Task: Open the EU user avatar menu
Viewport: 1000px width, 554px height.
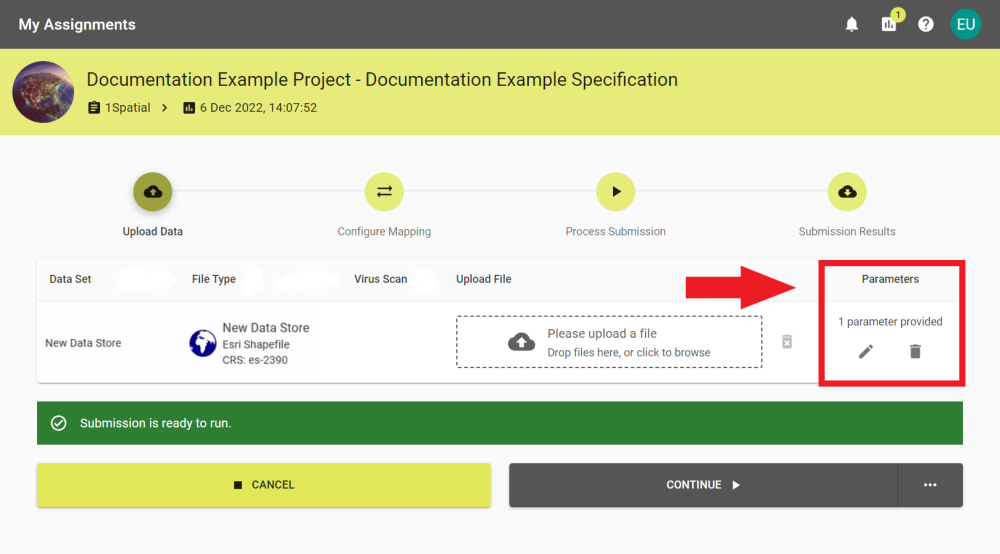Action: click(966, 24)
